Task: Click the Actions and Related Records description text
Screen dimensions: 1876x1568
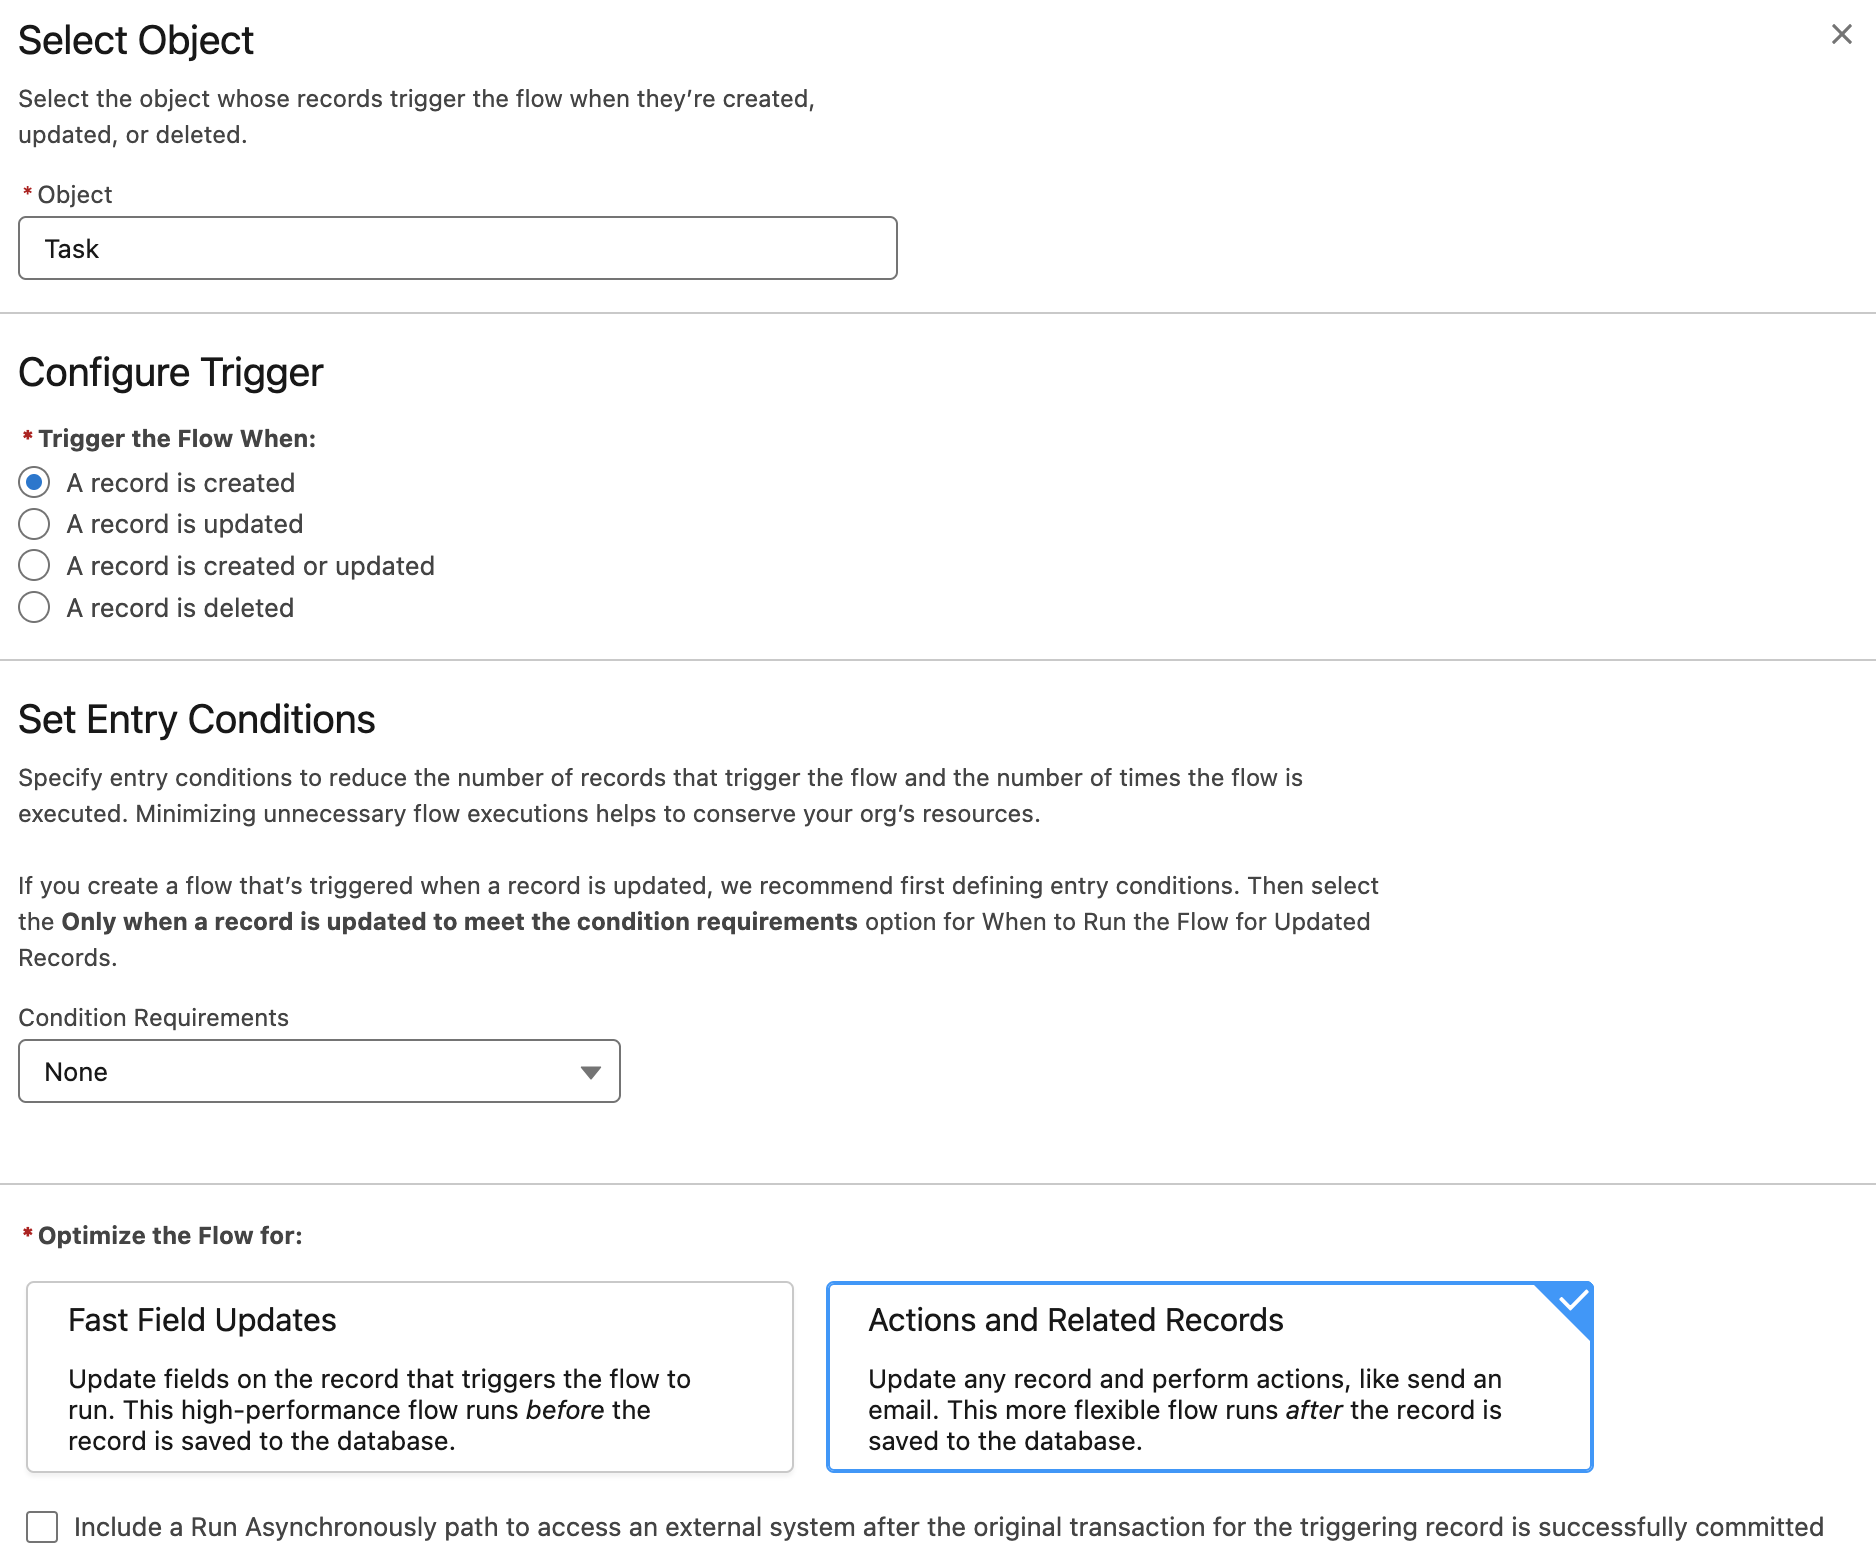Action: (x=1185, y=1410)
